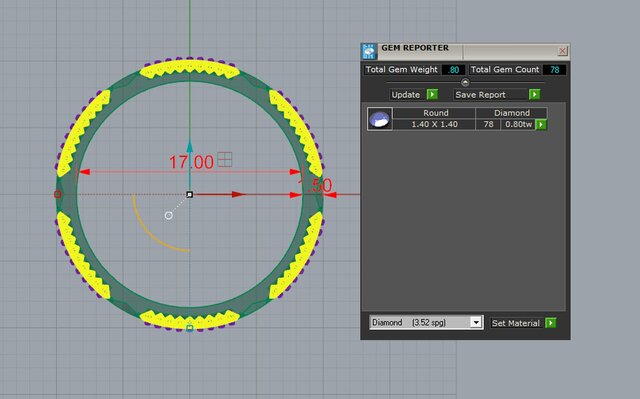Select the gem count cell showing 78

pos(488,124)
